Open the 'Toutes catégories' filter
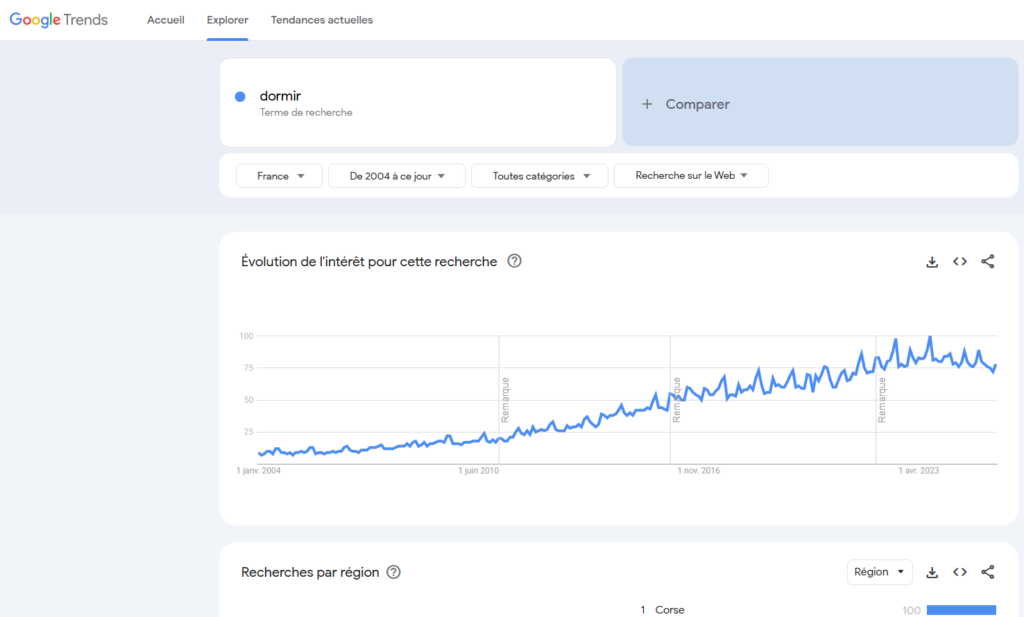Screen dimensions: 1024x617 coord(539,176)
